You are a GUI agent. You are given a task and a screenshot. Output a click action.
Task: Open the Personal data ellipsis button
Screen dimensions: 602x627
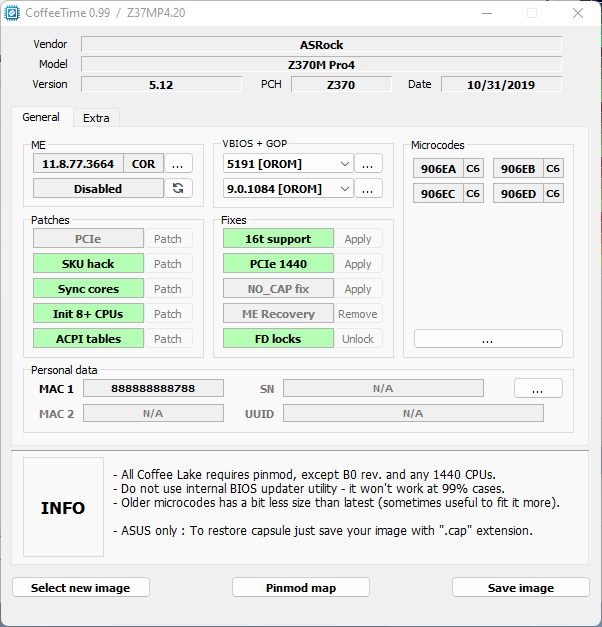(x=538, y=388)
